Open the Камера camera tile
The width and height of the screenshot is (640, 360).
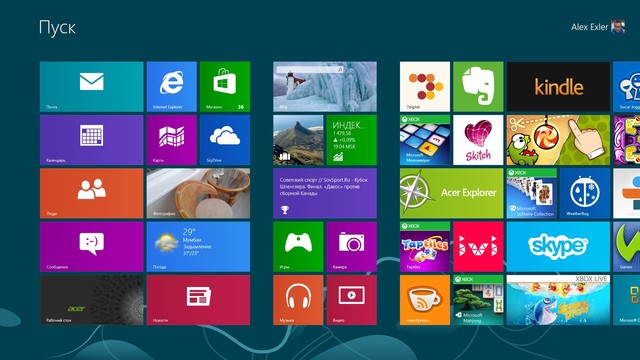(351, 247)
